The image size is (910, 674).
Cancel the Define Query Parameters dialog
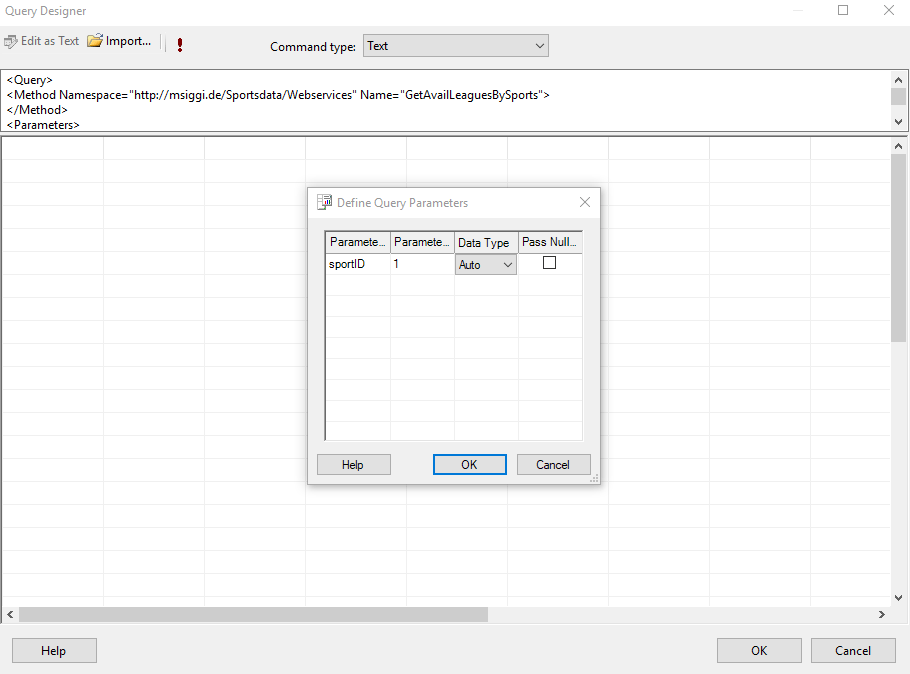(x=553, y=465)
